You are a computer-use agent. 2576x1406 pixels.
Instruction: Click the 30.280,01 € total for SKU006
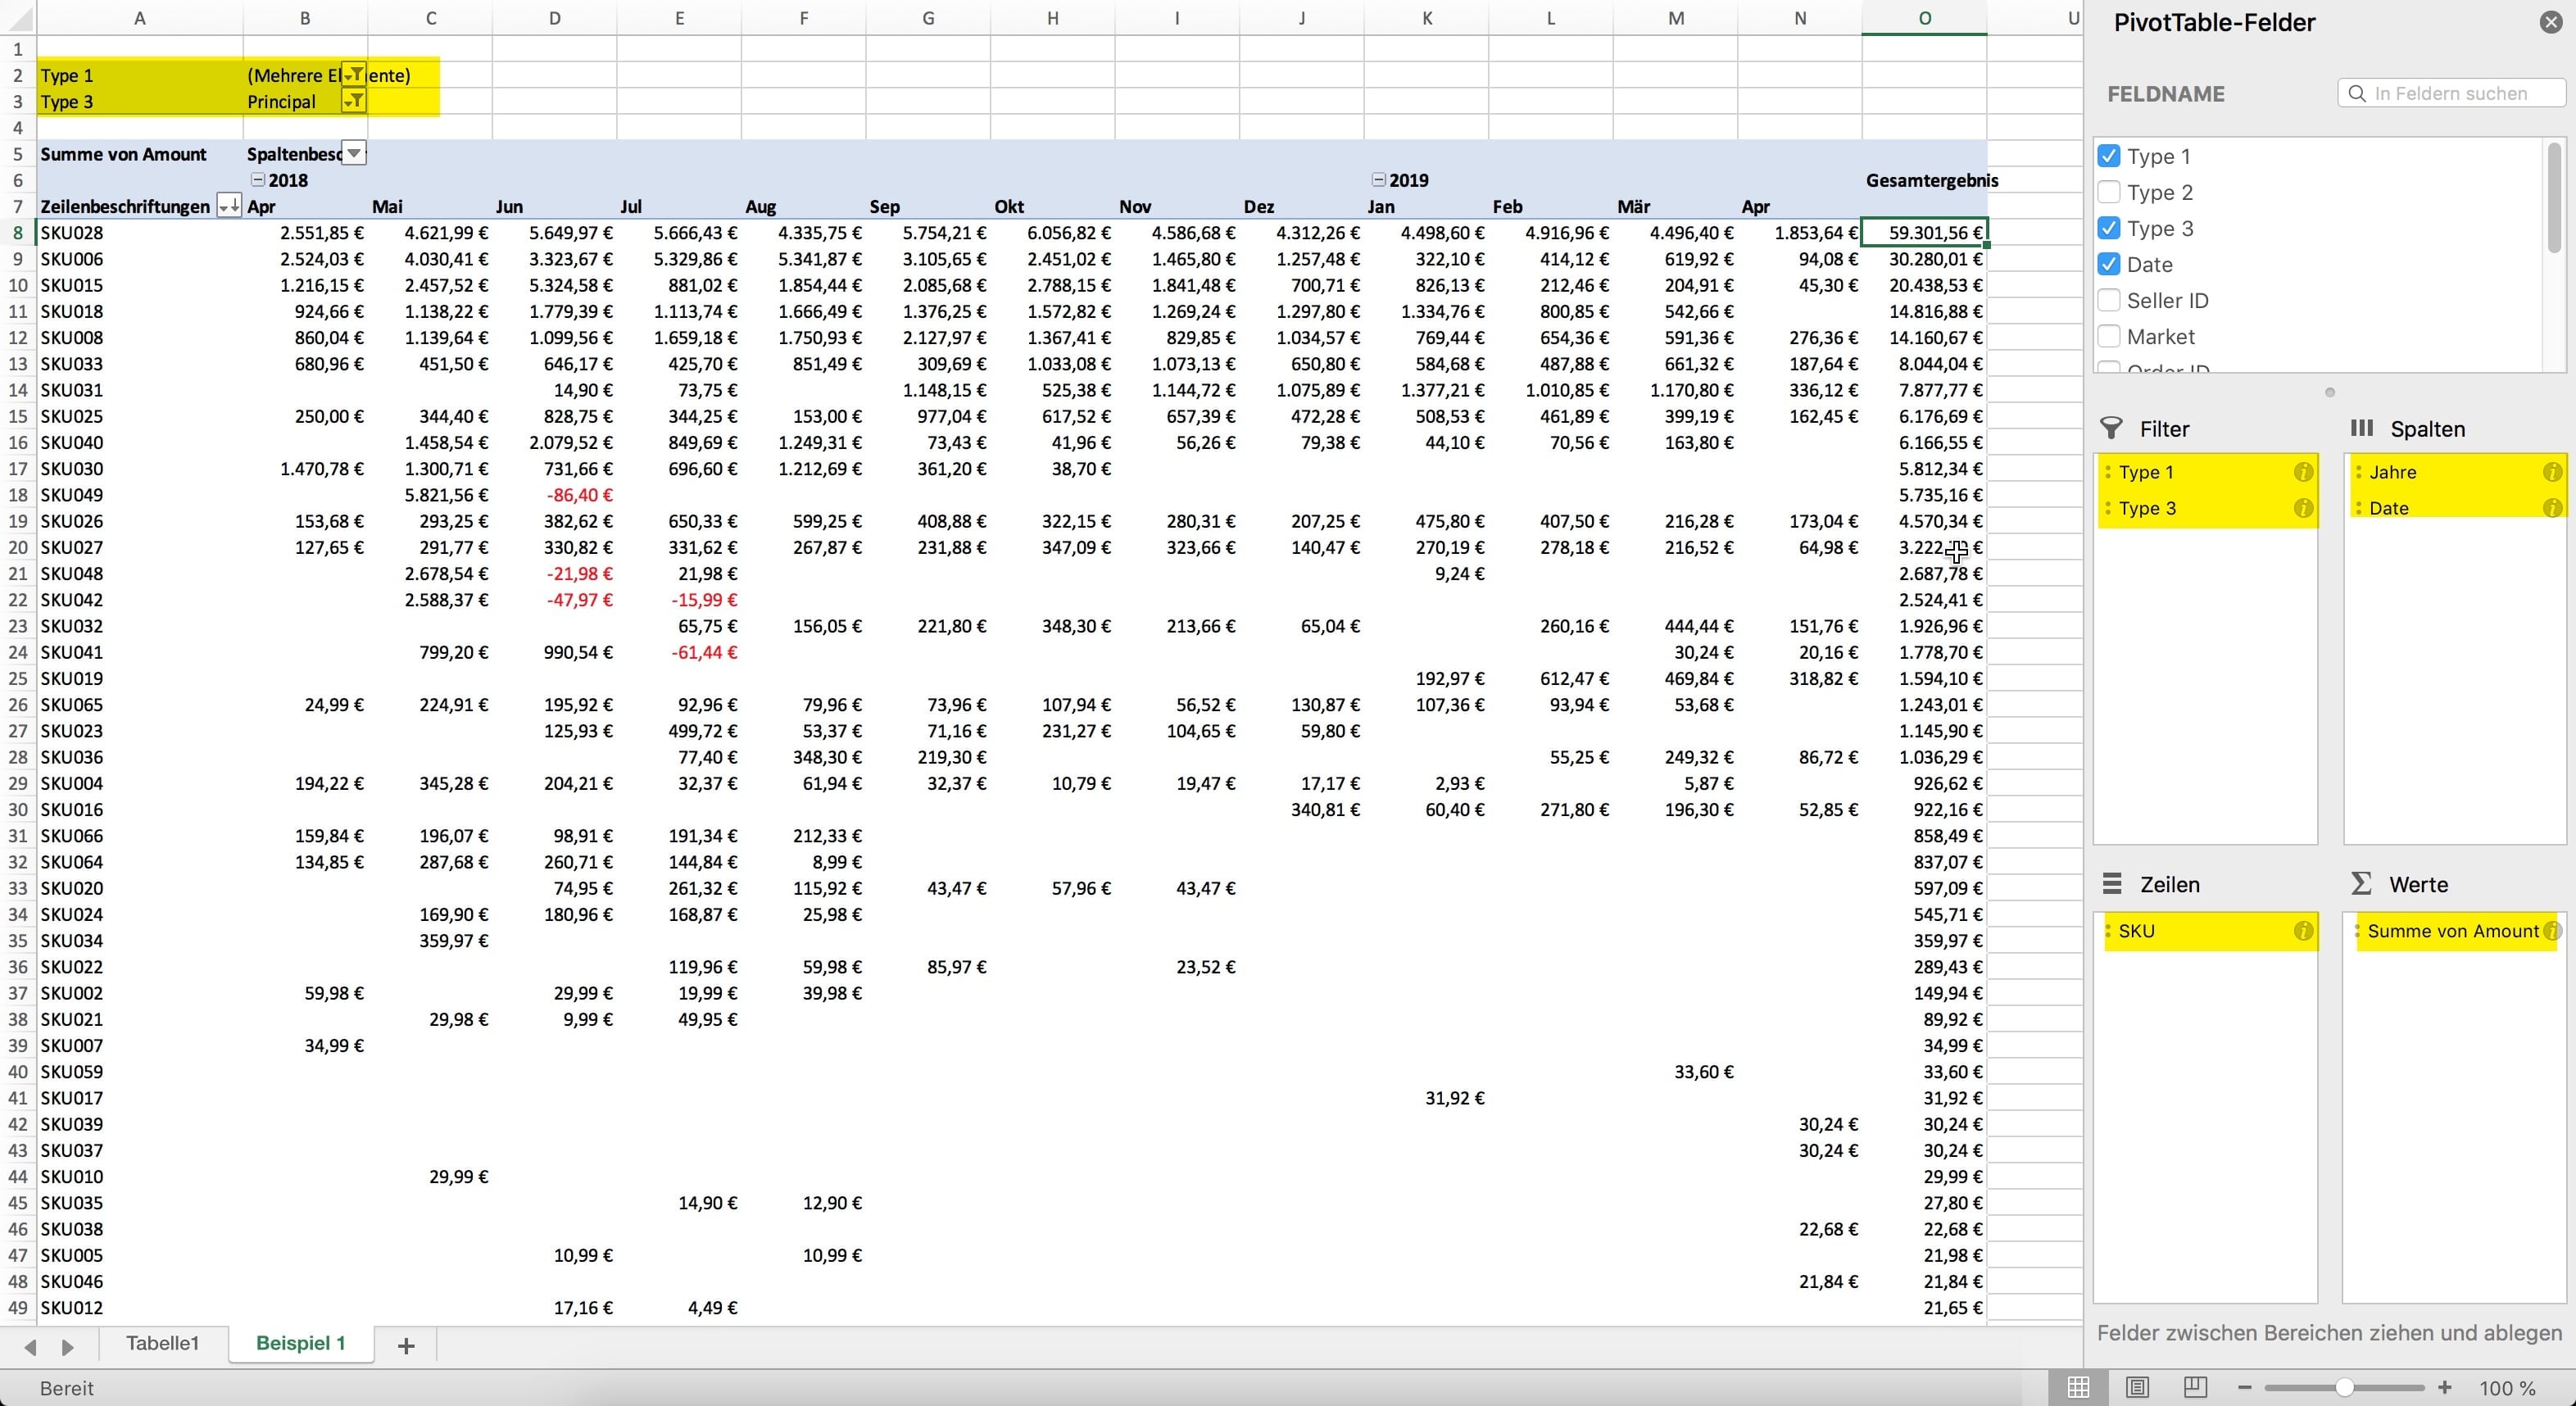(1924, 259)
